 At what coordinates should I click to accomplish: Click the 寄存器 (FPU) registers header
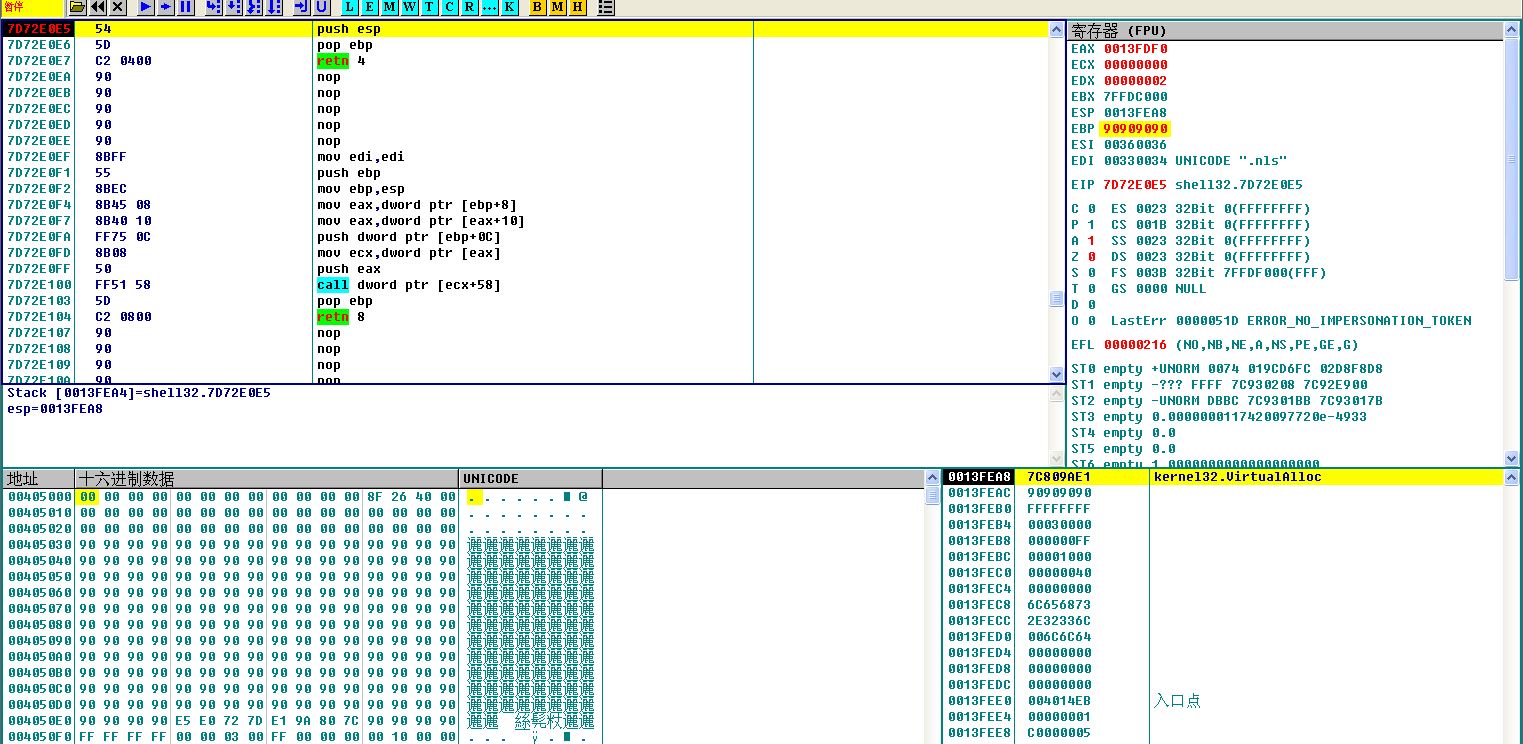click(x=1285, y=30)
